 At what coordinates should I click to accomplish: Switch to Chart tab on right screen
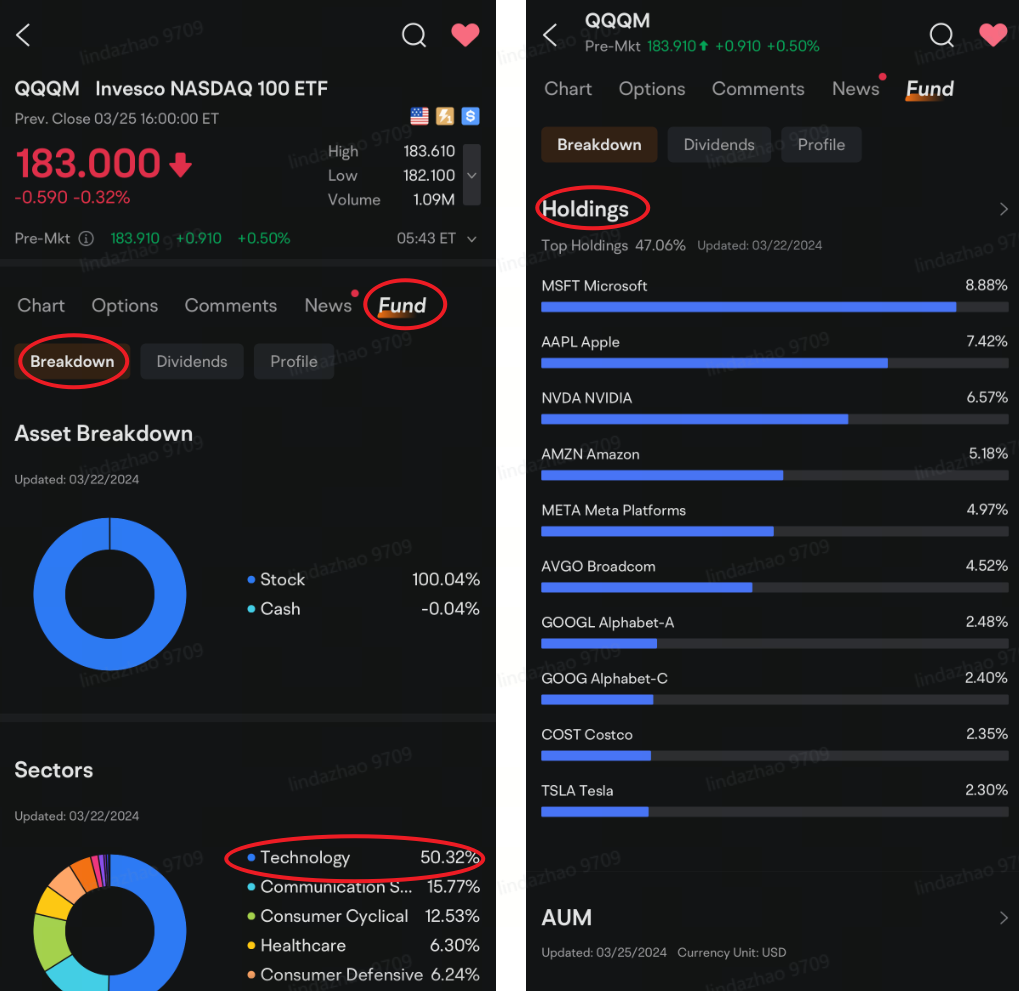(x=568, y=89)
